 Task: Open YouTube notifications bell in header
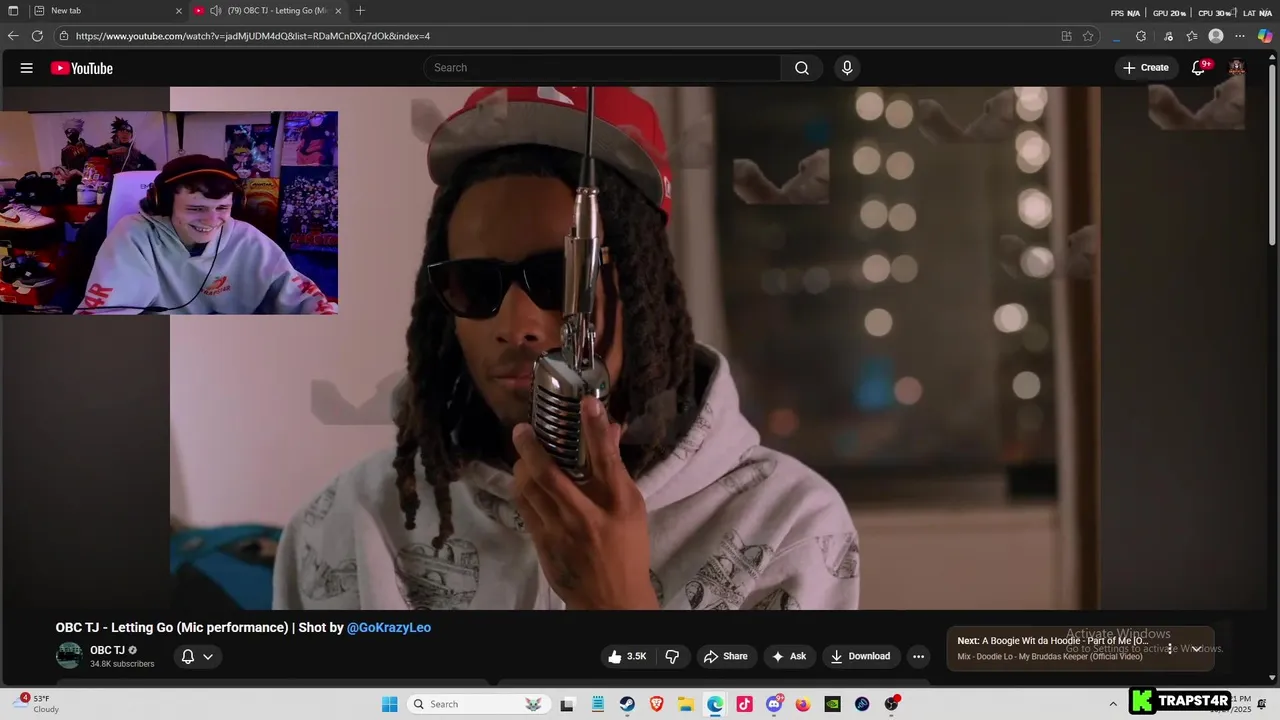point(1199,68)
